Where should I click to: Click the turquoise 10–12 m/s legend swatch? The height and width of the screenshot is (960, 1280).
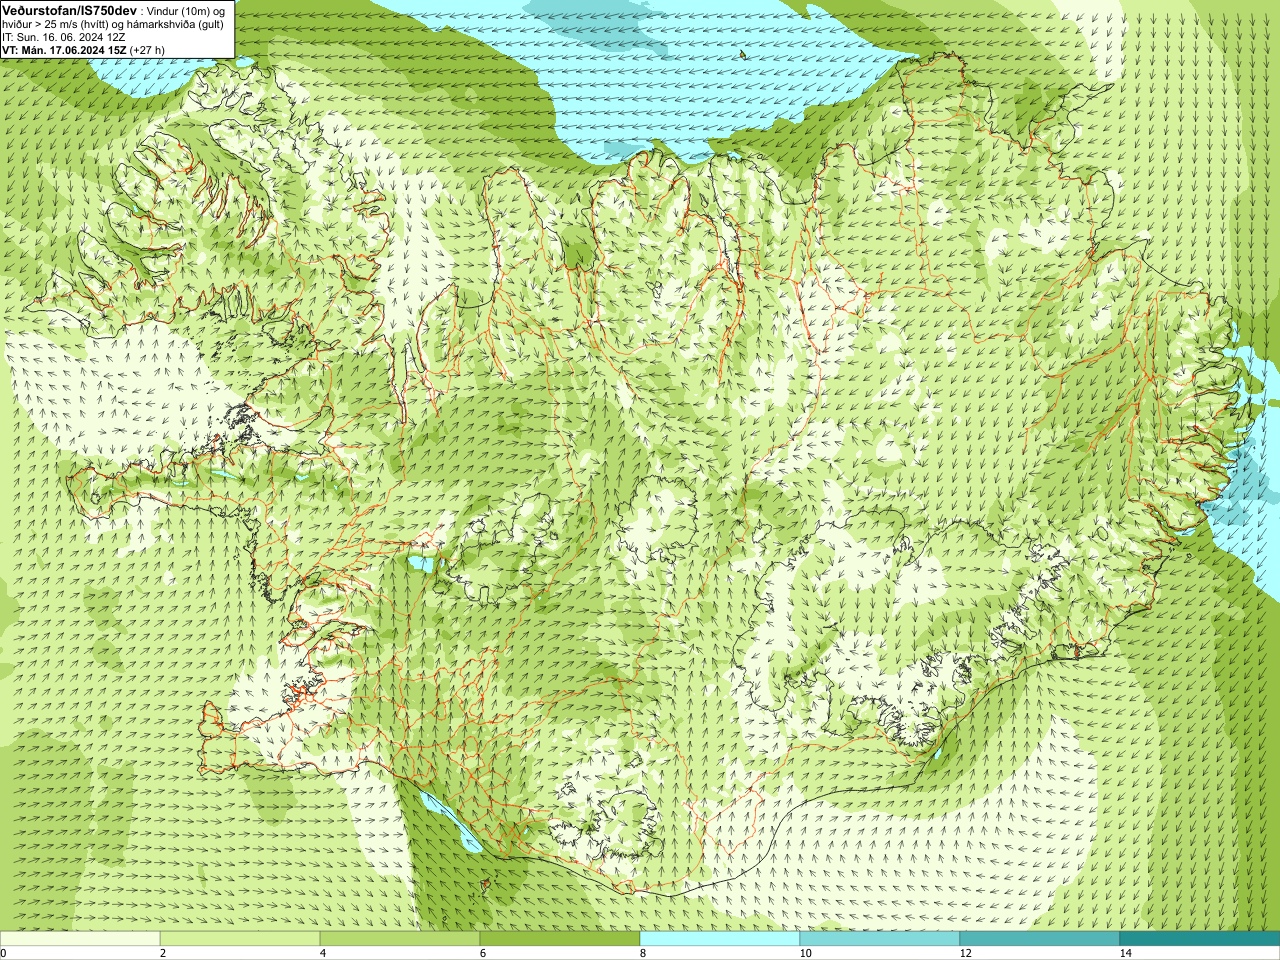[880, 939]
